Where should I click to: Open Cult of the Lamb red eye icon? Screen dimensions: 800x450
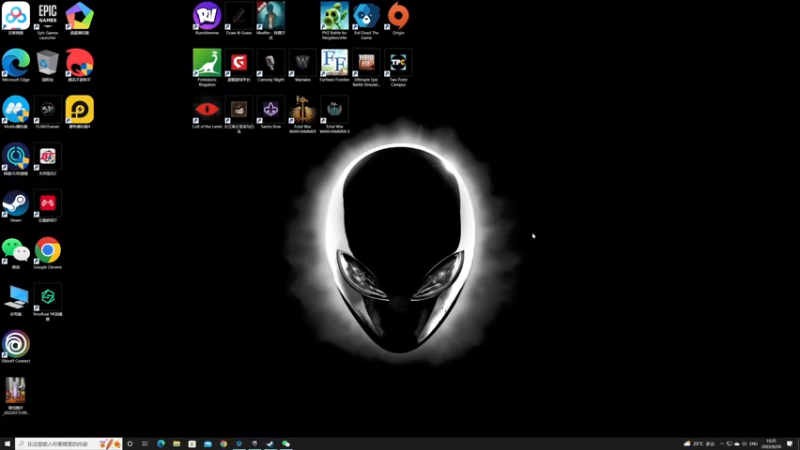pyautogui.click(x=207, y=111)
